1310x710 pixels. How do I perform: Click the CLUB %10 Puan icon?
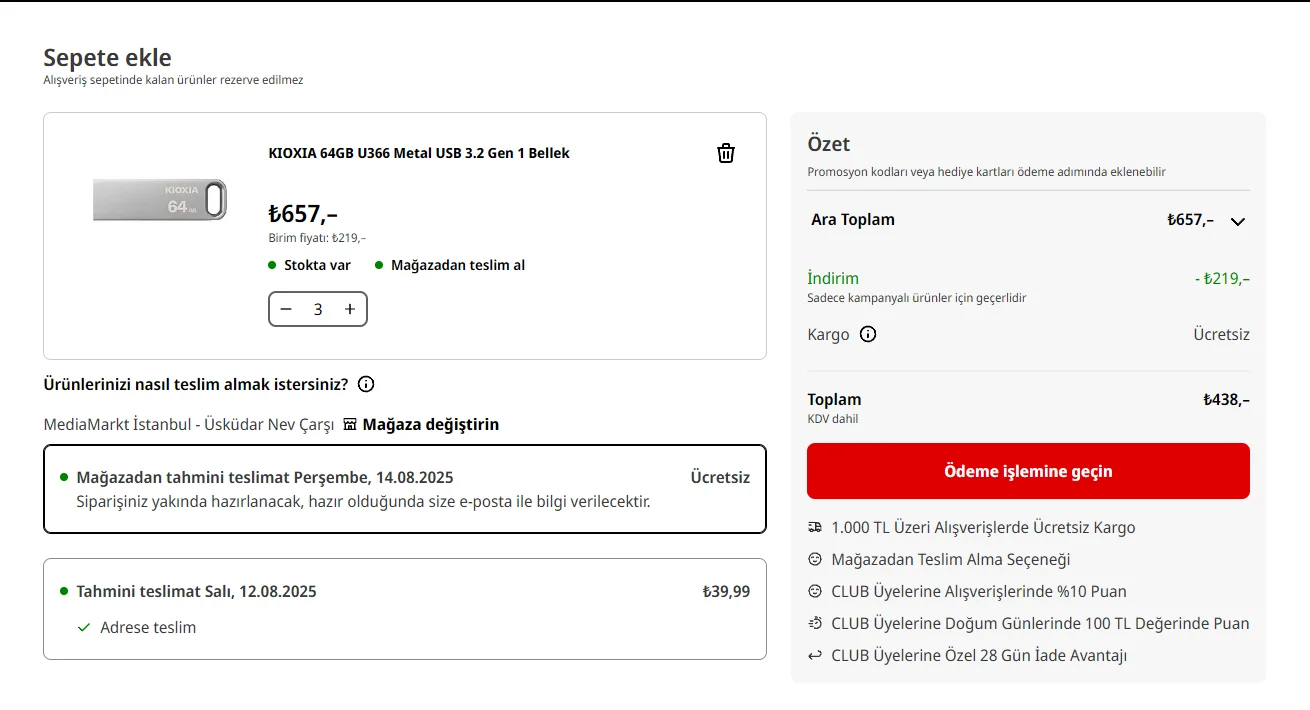[x=815, y=591]
